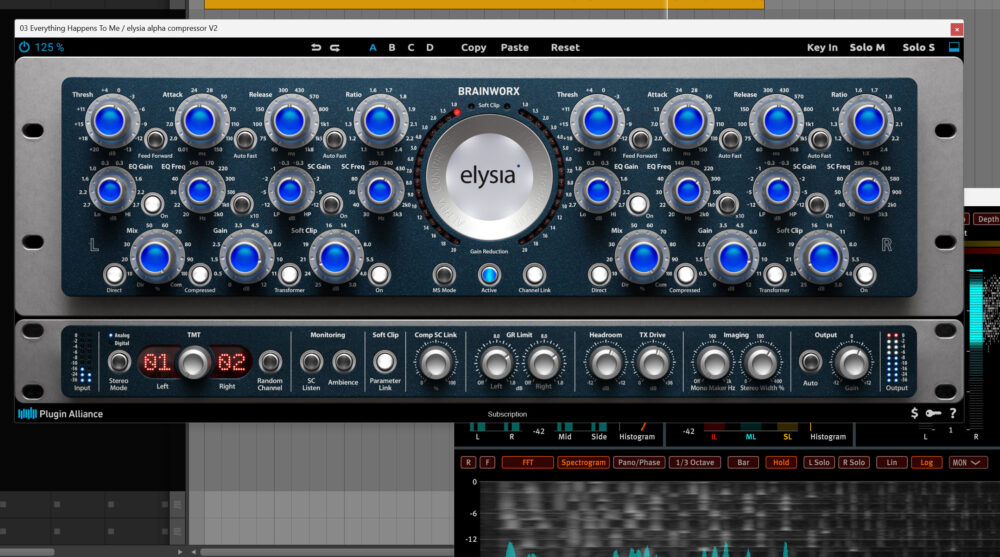Screen dimensions: 1000x557
Task: Select preset bank B
Action: click(392, 47)
